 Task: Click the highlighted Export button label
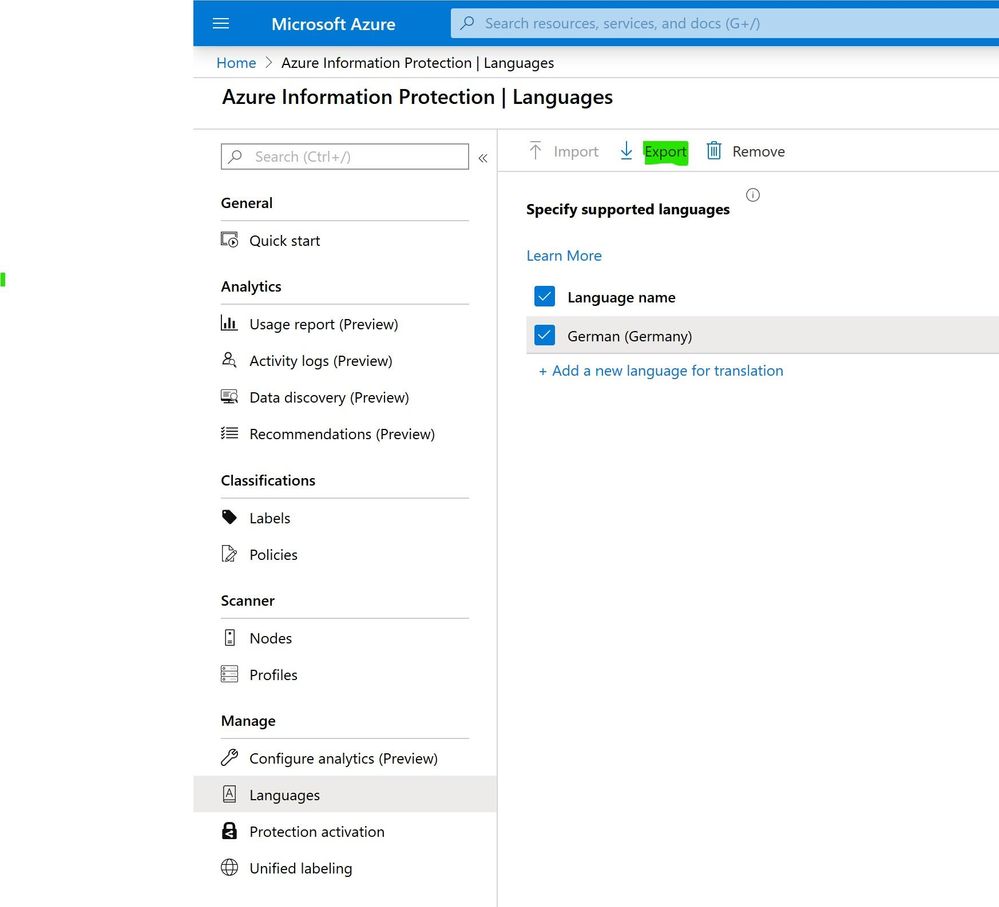(x=665, y=152)
